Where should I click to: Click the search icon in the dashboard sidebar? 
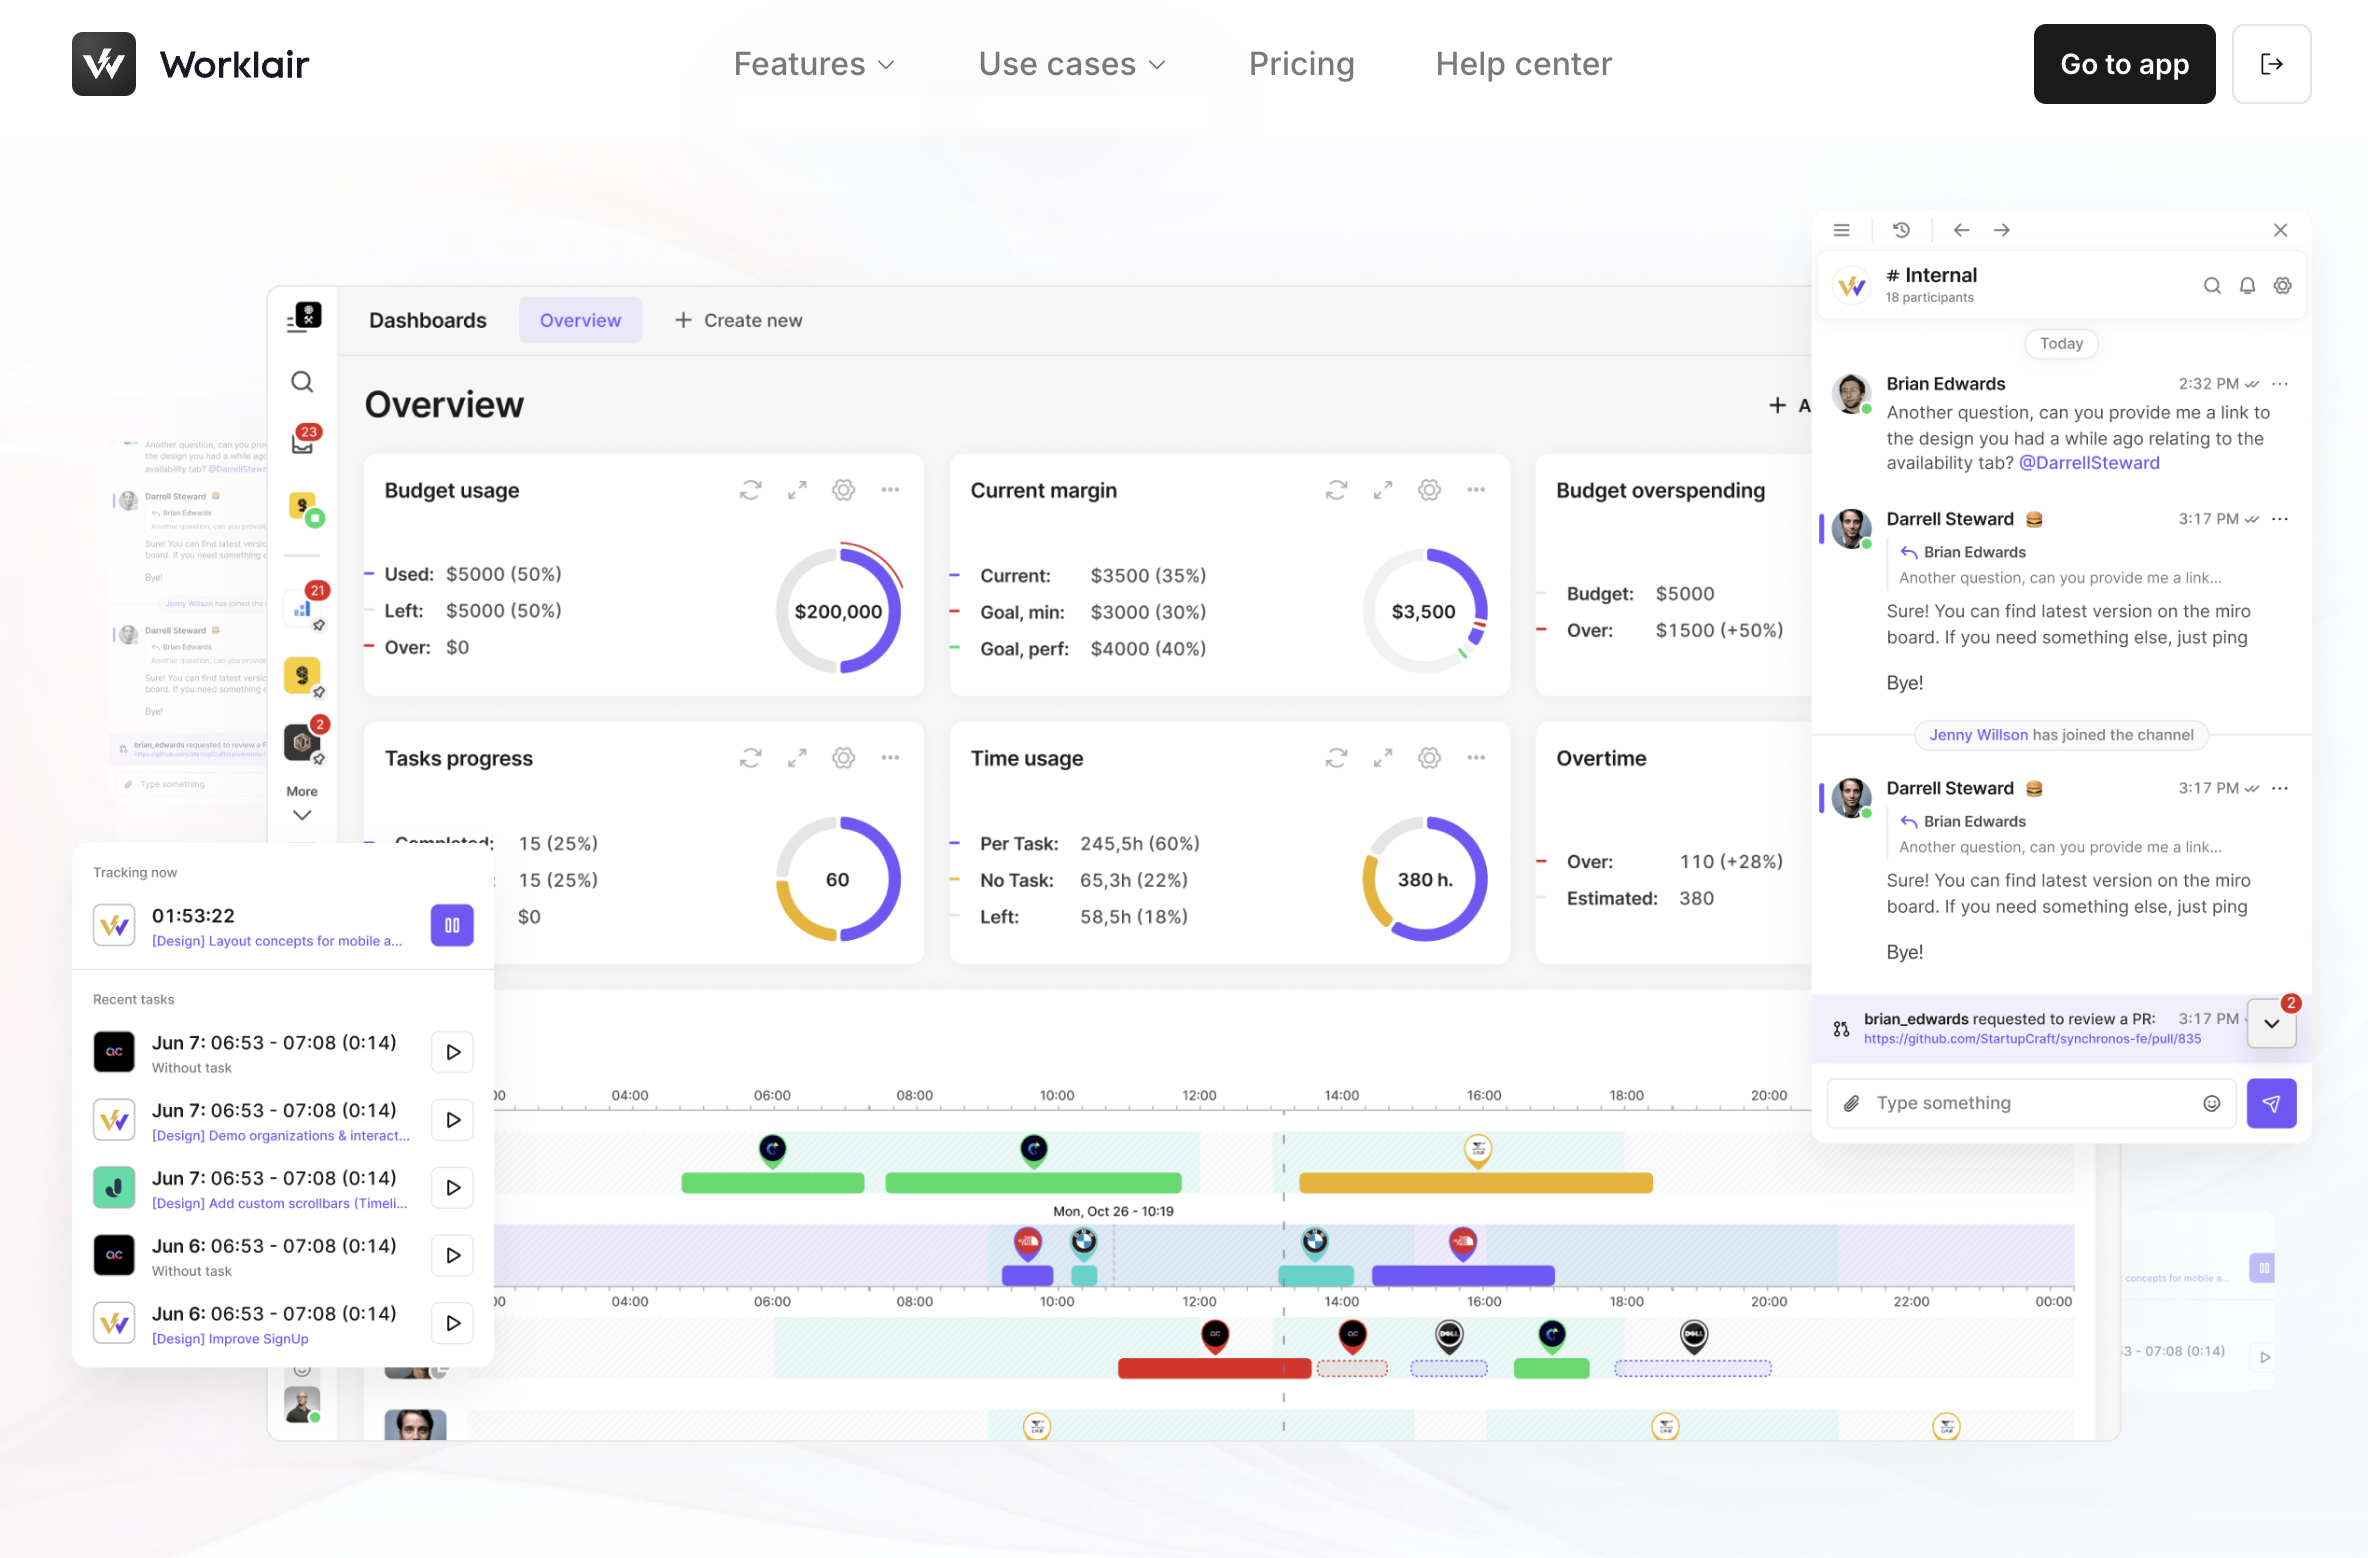tap(302, 382)
